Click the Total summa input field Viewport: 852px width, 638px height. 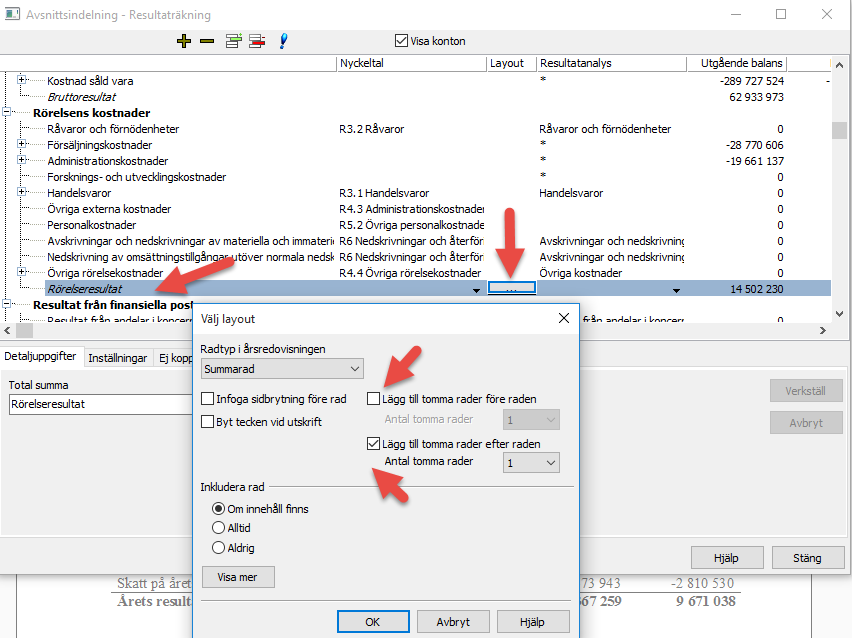(101, 404)
